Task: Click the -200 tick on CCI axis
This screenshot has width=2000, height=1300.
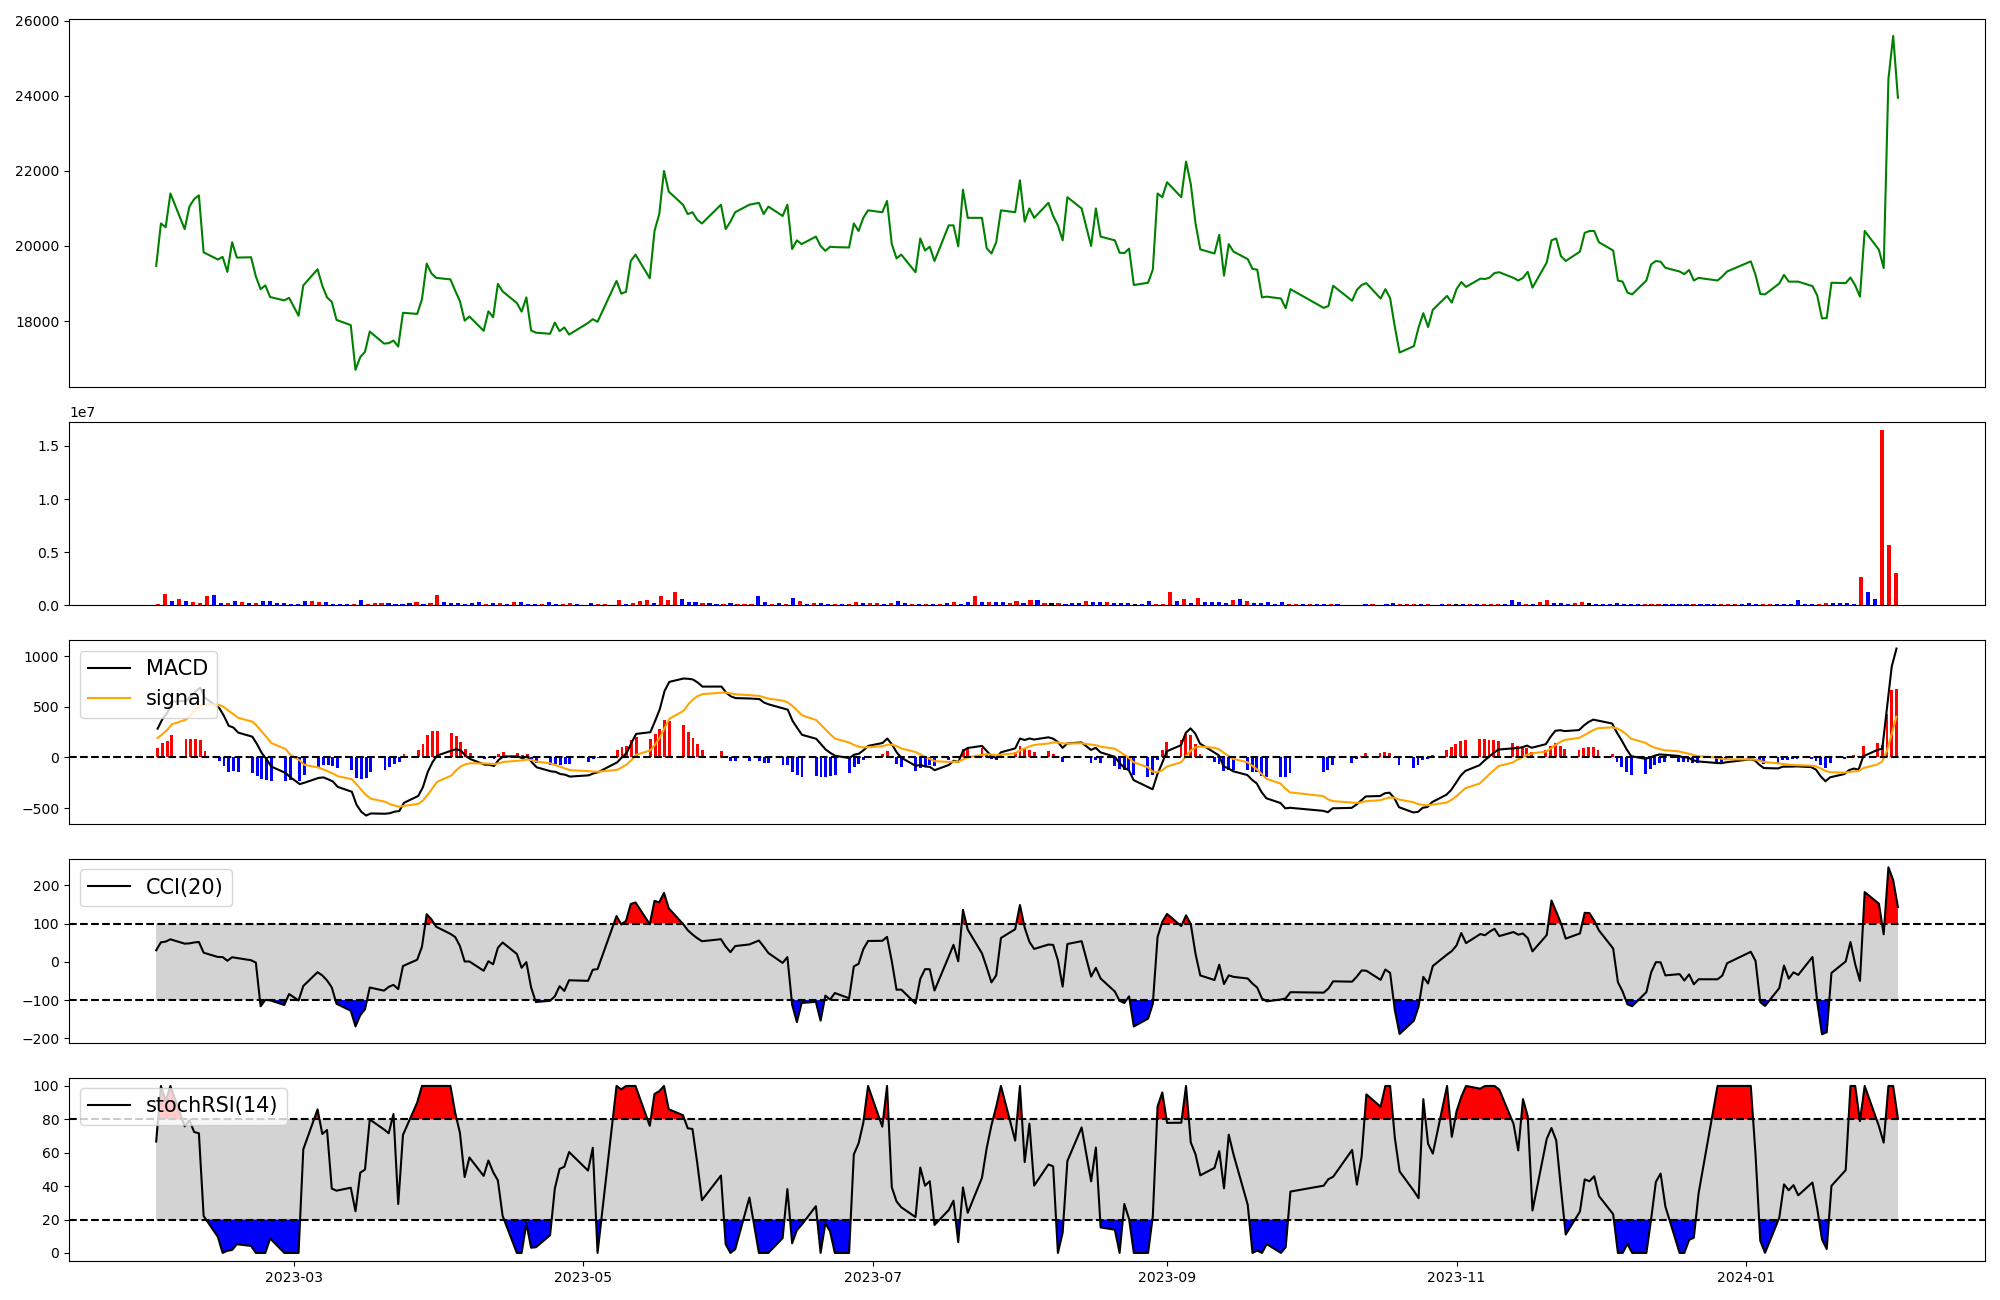Action: click(x=42, y=1039)
